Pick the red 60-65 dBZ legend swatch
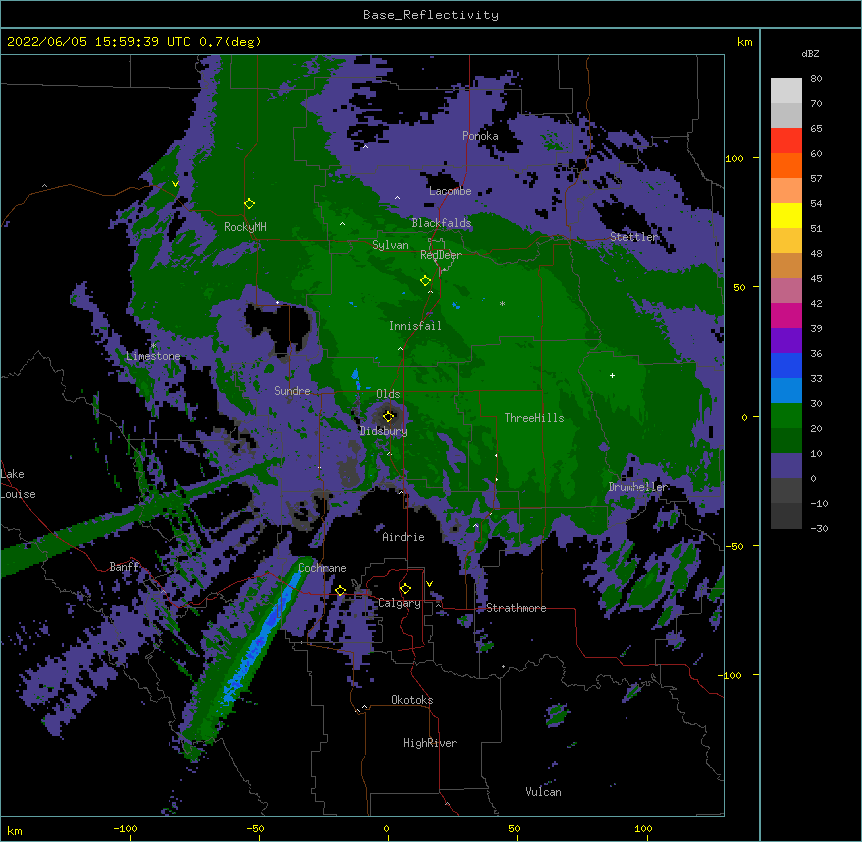 [x=786, y=141]
